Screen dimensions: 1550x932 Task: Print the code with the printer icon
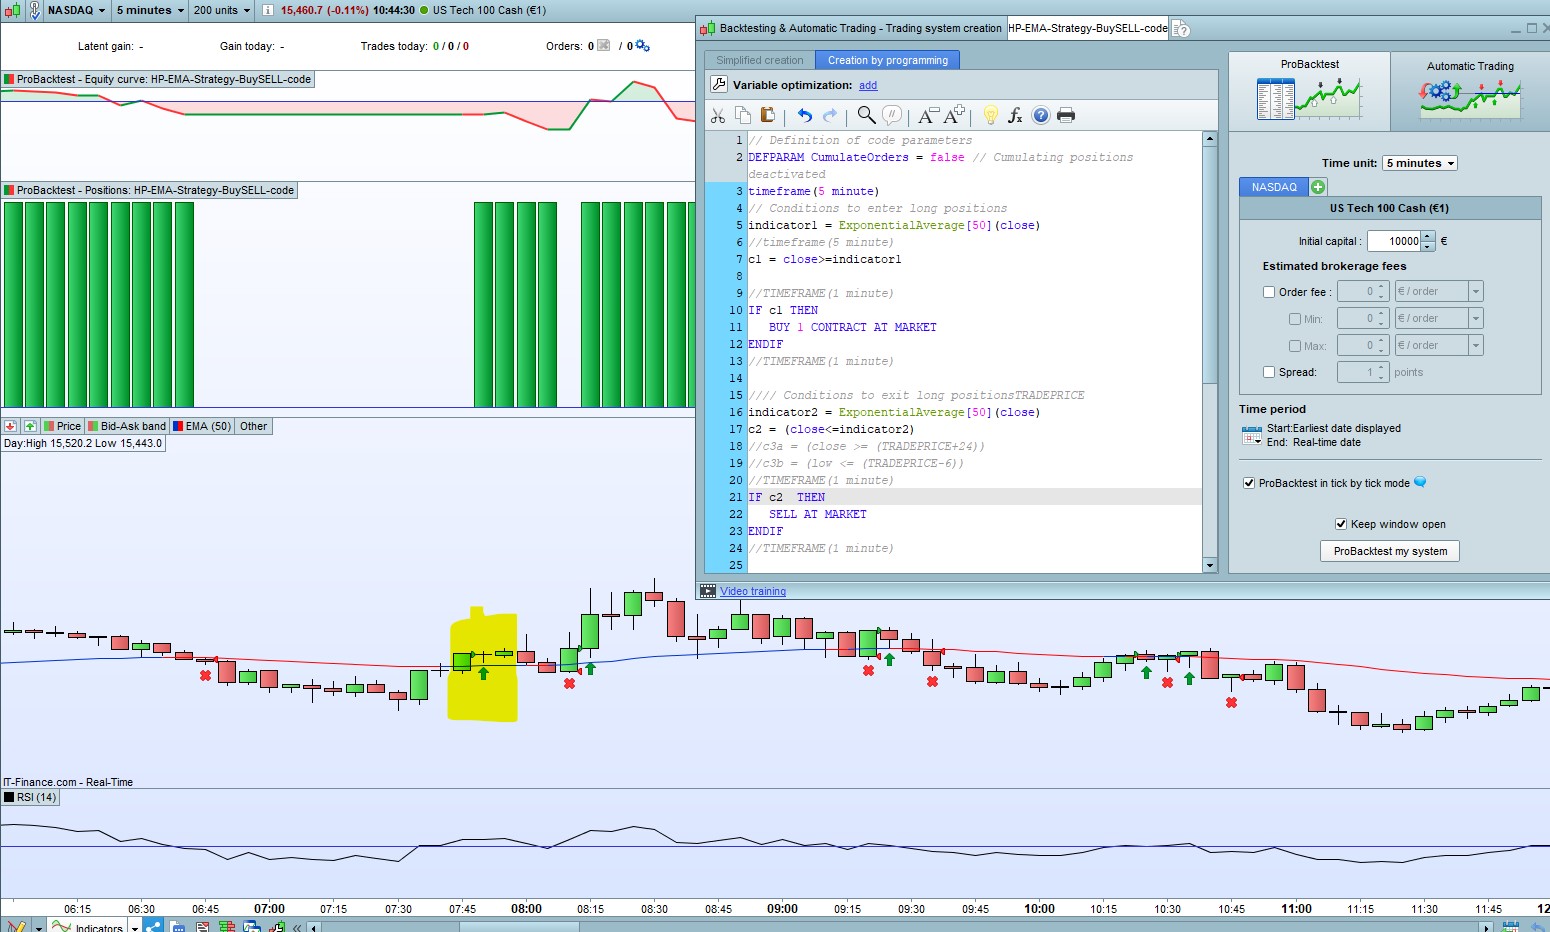tap(1066, 115)
